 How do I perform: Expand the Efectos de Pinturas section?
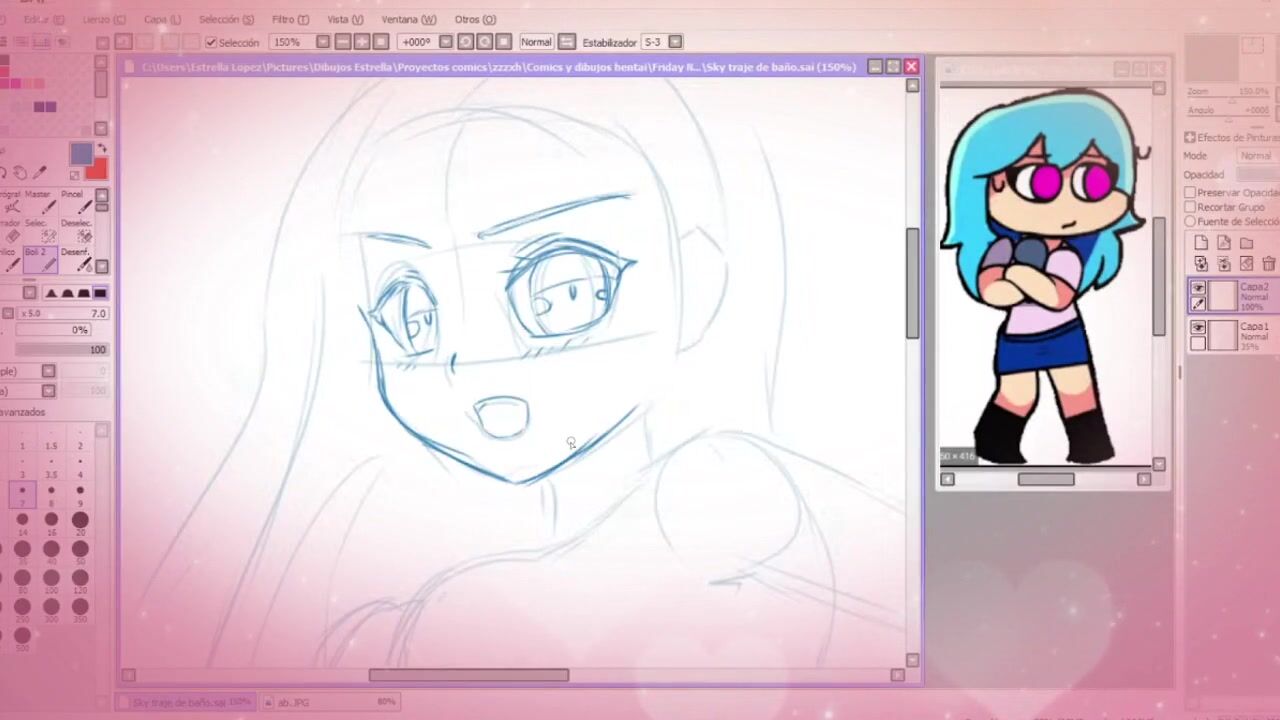click(1190, 137)
